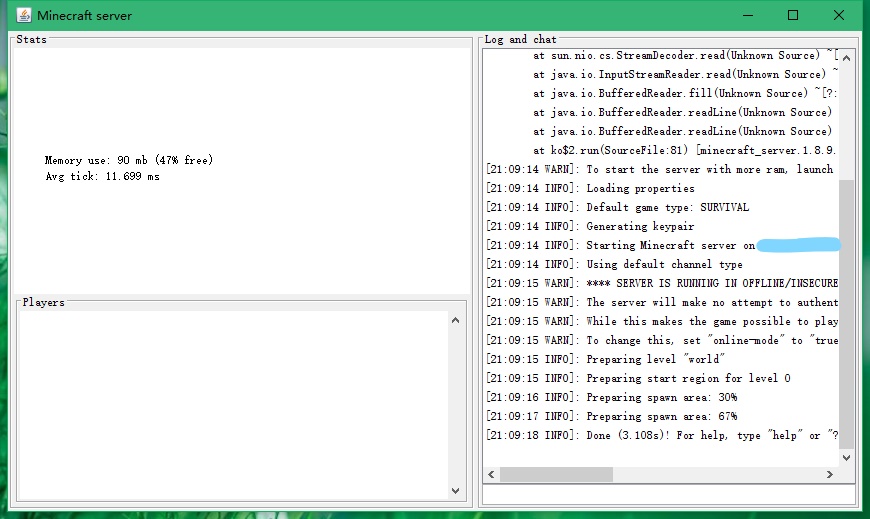Screen dimensions: 870x519
Task: Minimize the Minecraft server window
Action: [746, 15]
